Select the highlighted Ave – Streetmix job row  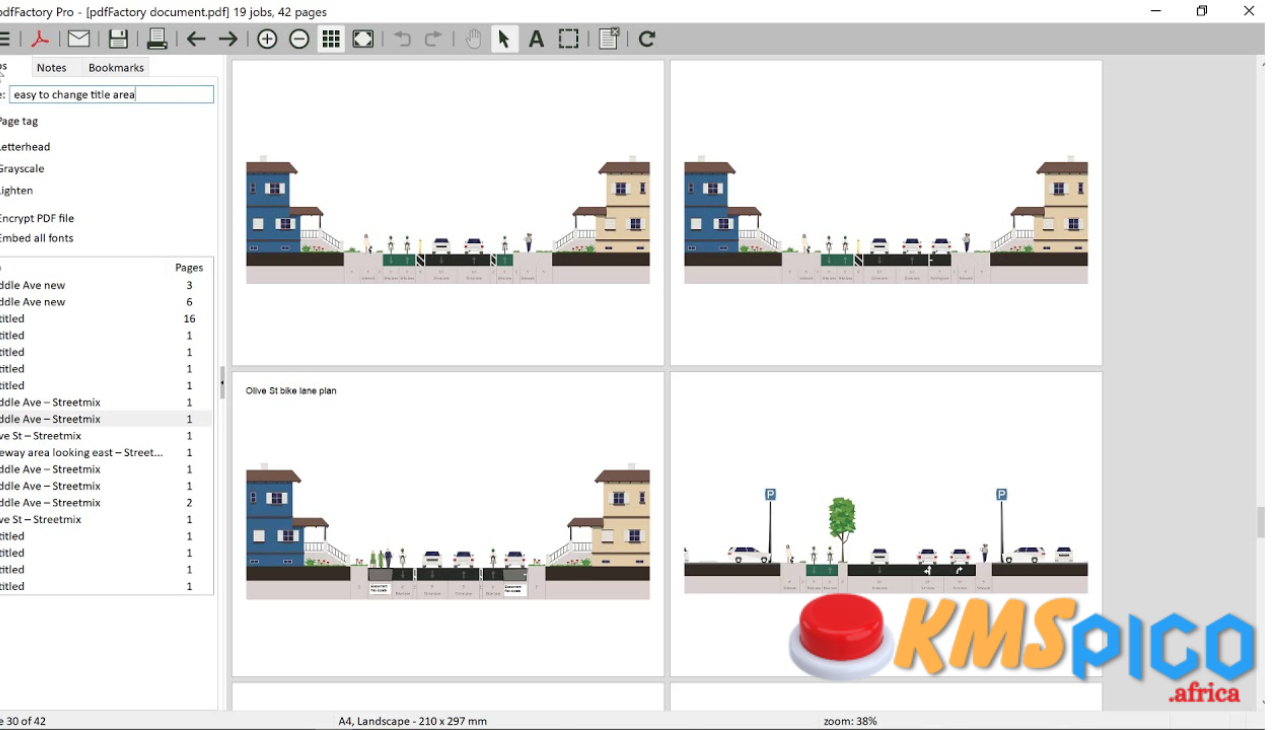click(106, 419)
